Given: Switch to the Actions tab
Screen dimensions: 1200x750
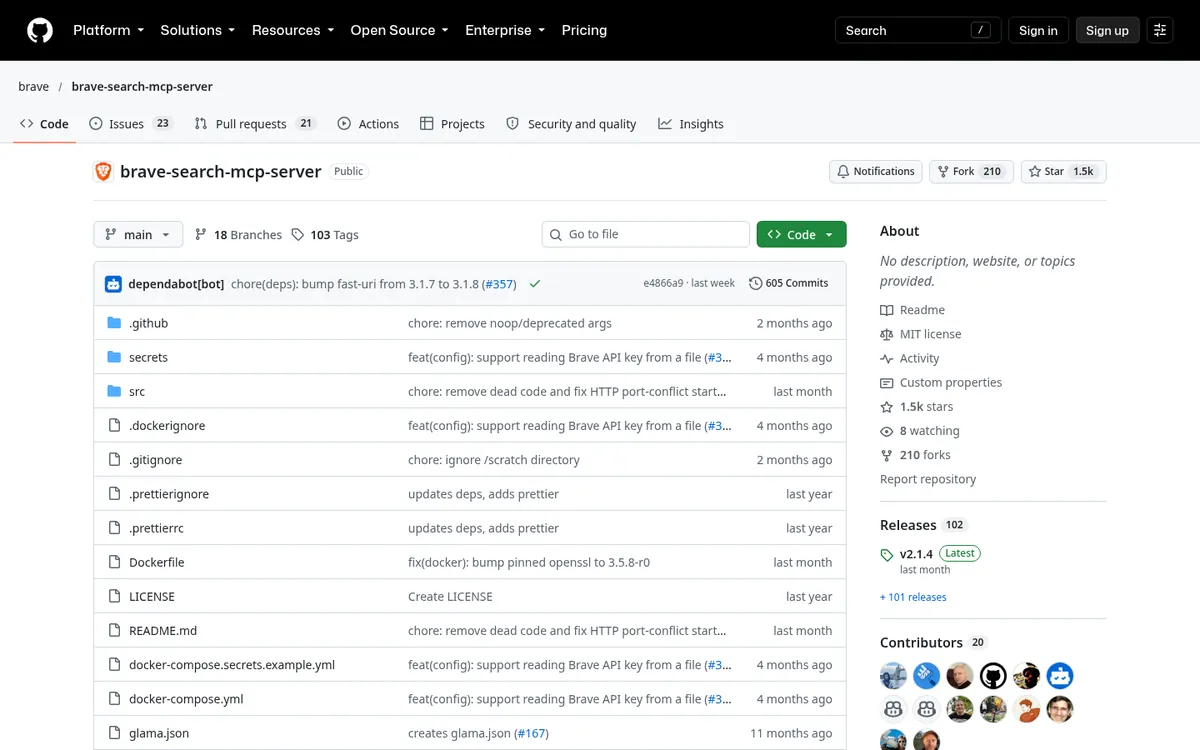Looking at the screenshot, I should tap(368, 124).
